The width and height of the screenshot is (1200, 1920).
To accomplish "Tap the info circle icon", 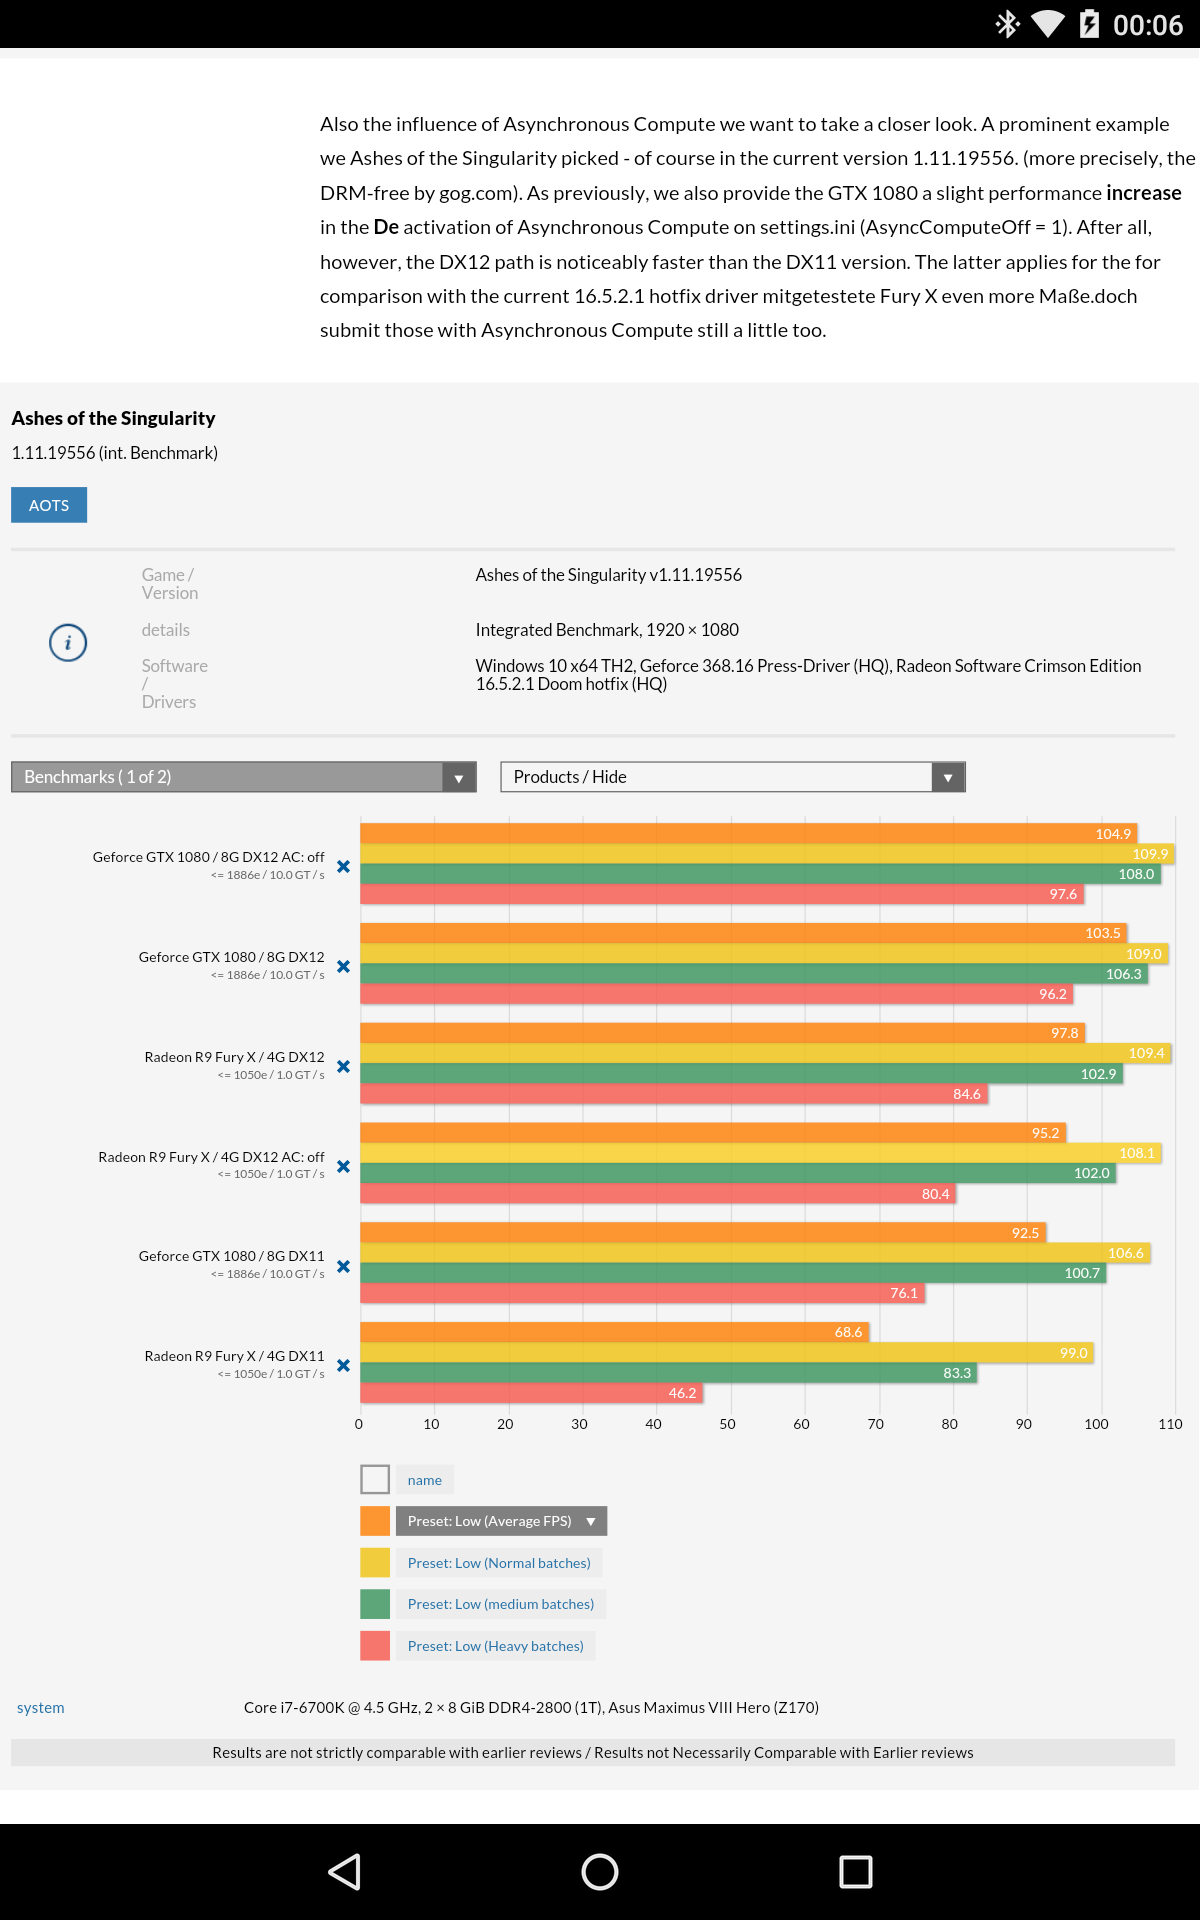I will point(68,642).
